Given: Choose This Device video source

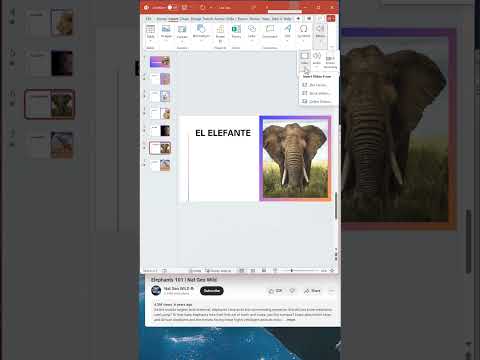Looking at the screenshot, I should (314, 85).
